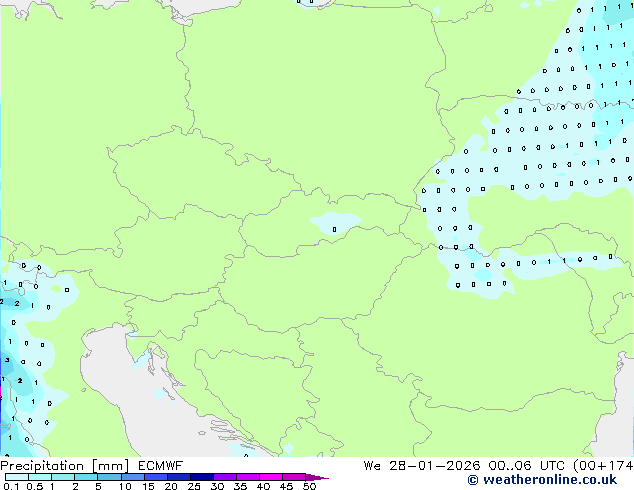This screenshot has height=490, width=634.
Task: Open the weatheronline.co.uk copyright link
Action: coord(542,480)
